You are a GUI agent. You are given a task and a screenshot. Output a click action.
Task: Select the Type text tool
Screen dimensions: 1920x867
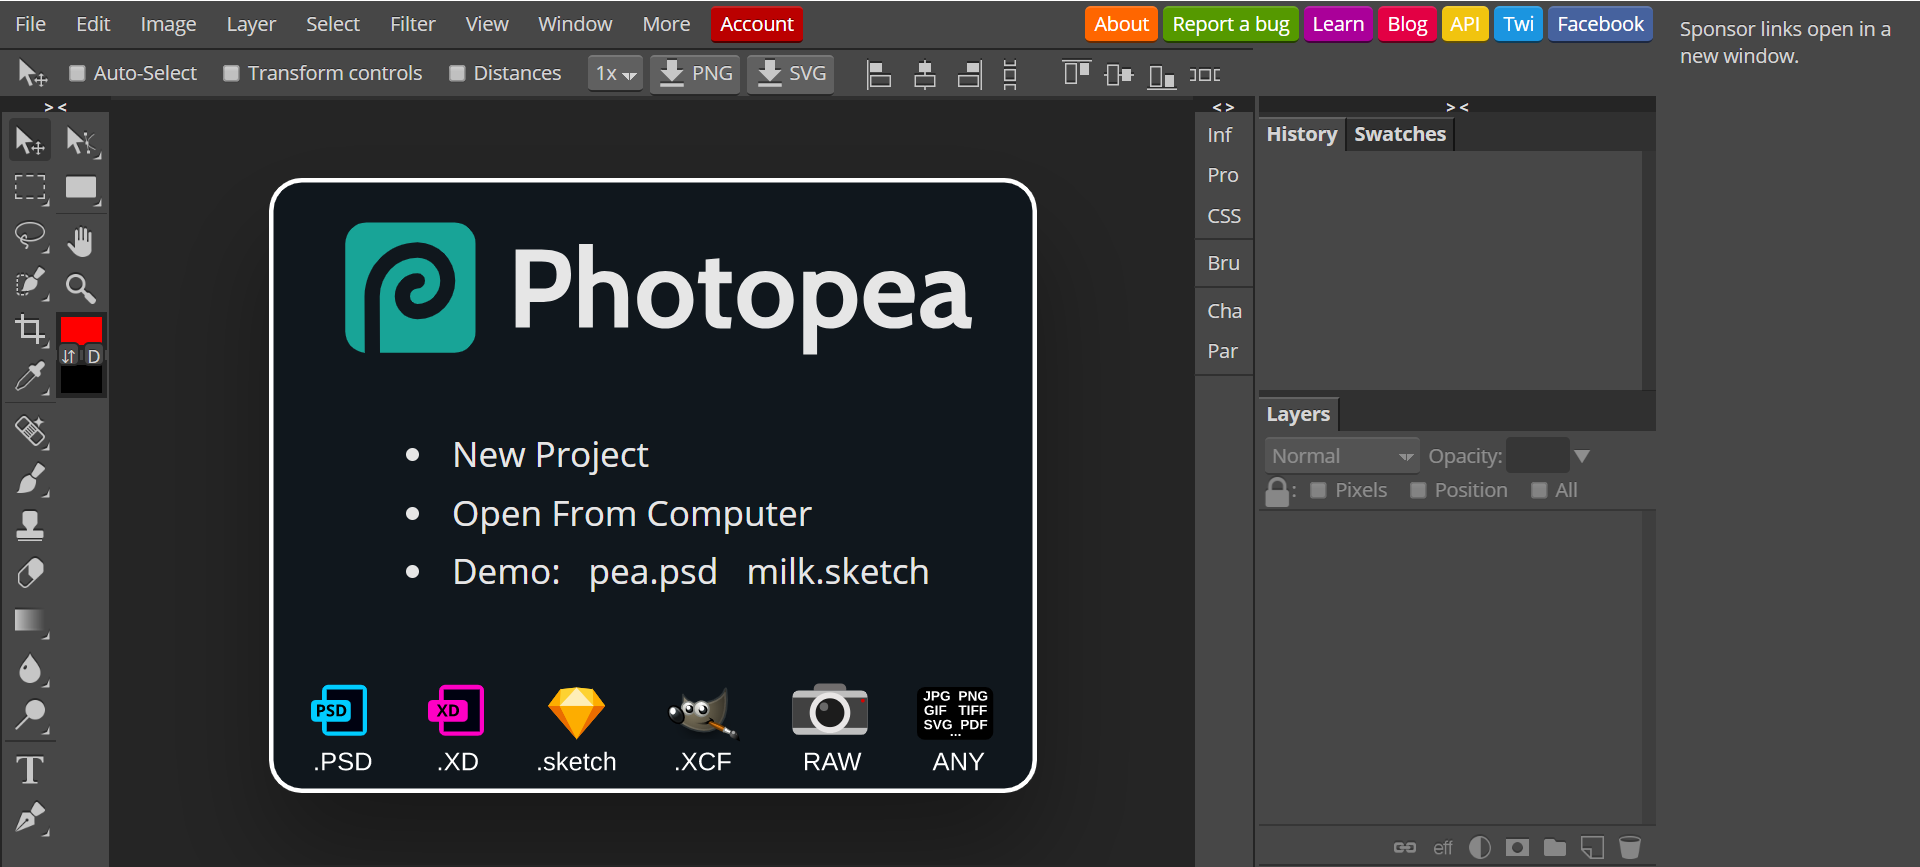pos(30,770)
